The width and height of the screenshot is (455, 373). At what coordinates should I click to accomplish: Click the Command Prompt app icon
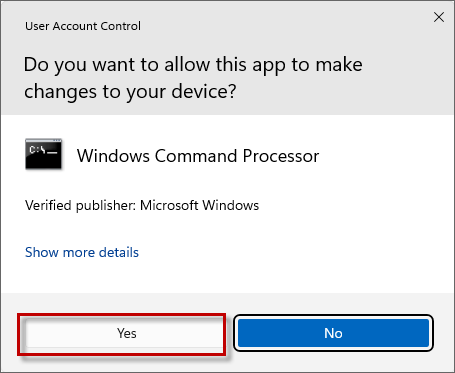click(x=43, y=154)
